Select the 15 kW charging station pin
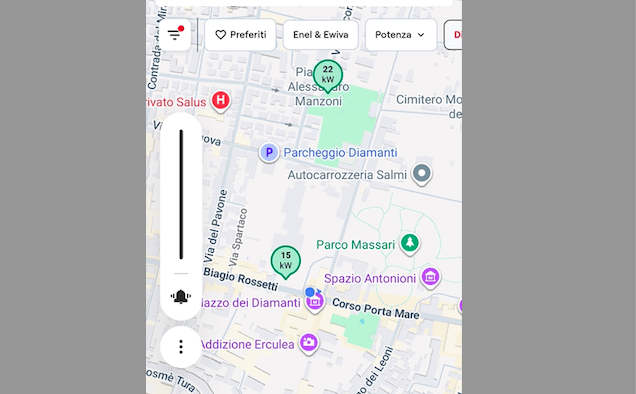Image resolution: width=636 pixels, height=394 pixels. click(286, 262)
